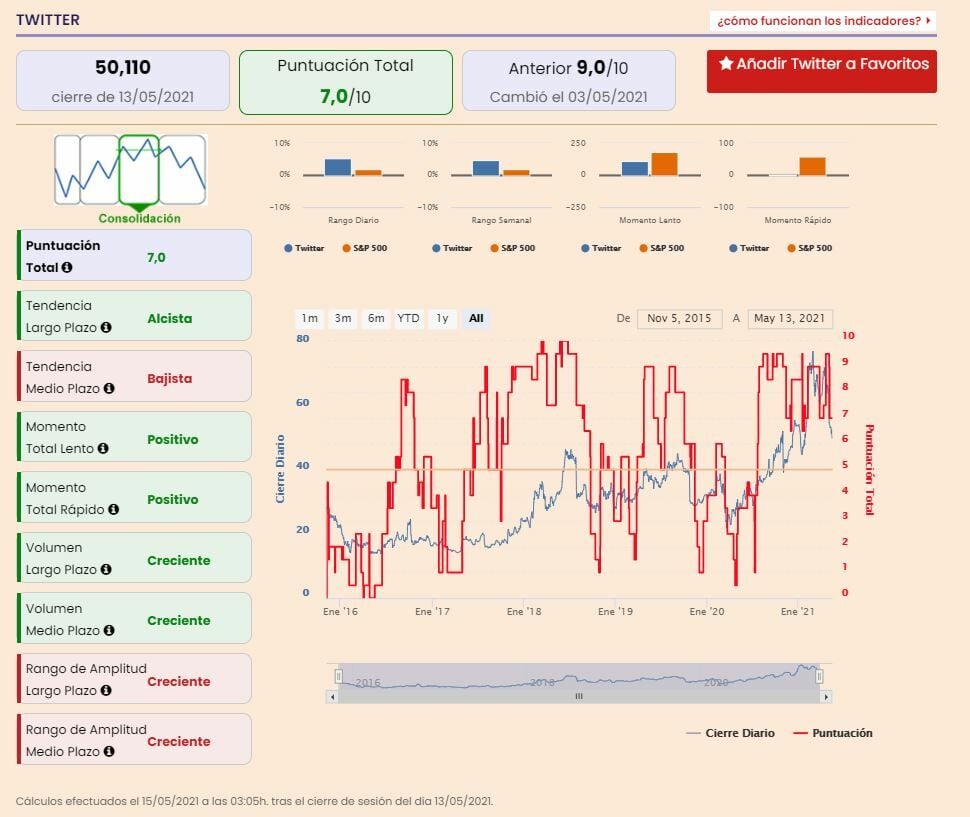The height and width of the screenshot is (817, 970).
Task: Toggle S&P 500 series in Momento Lento legend
Action: (x=662, y=248)
